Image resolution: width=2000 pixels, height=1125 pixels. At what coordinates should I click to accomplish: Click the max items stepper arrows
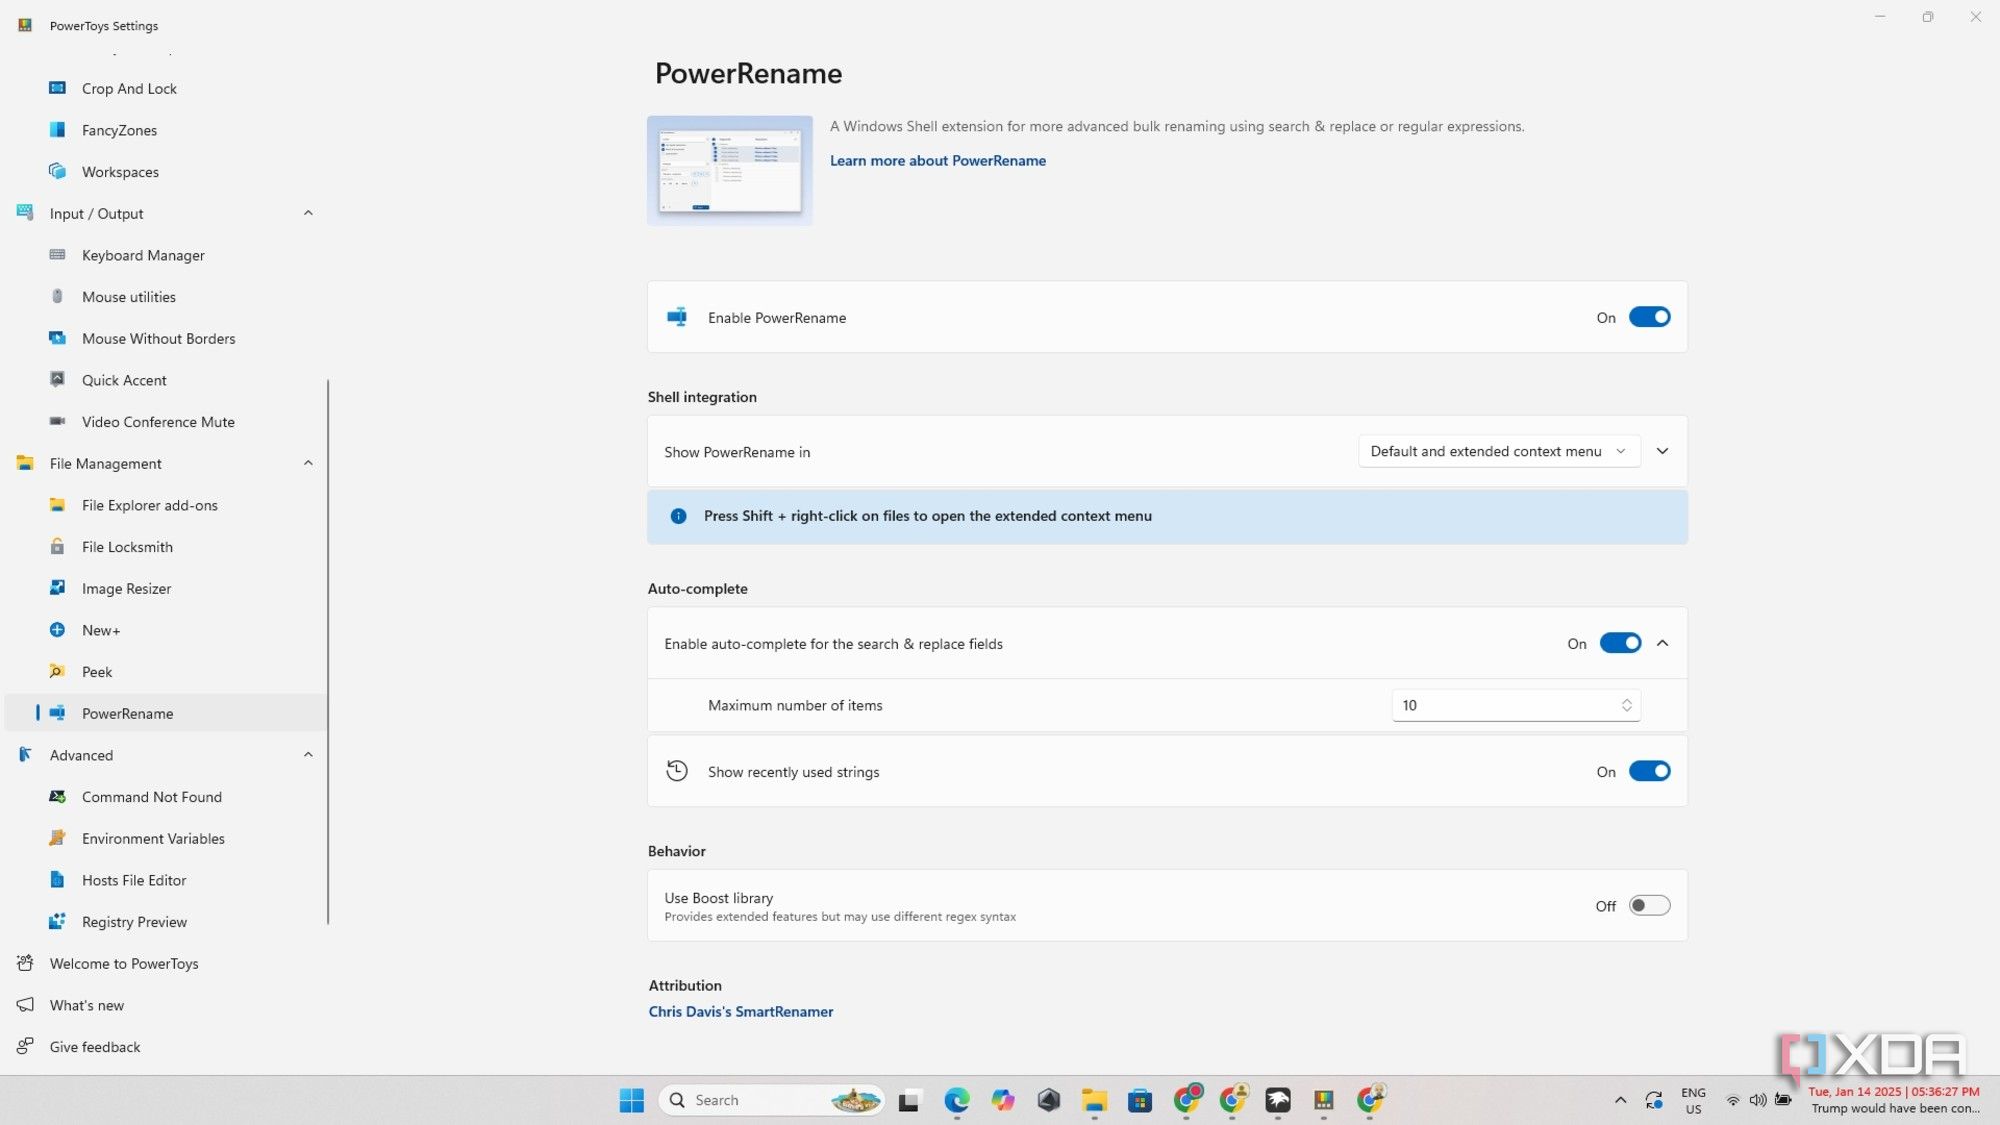pos(1626,705)
